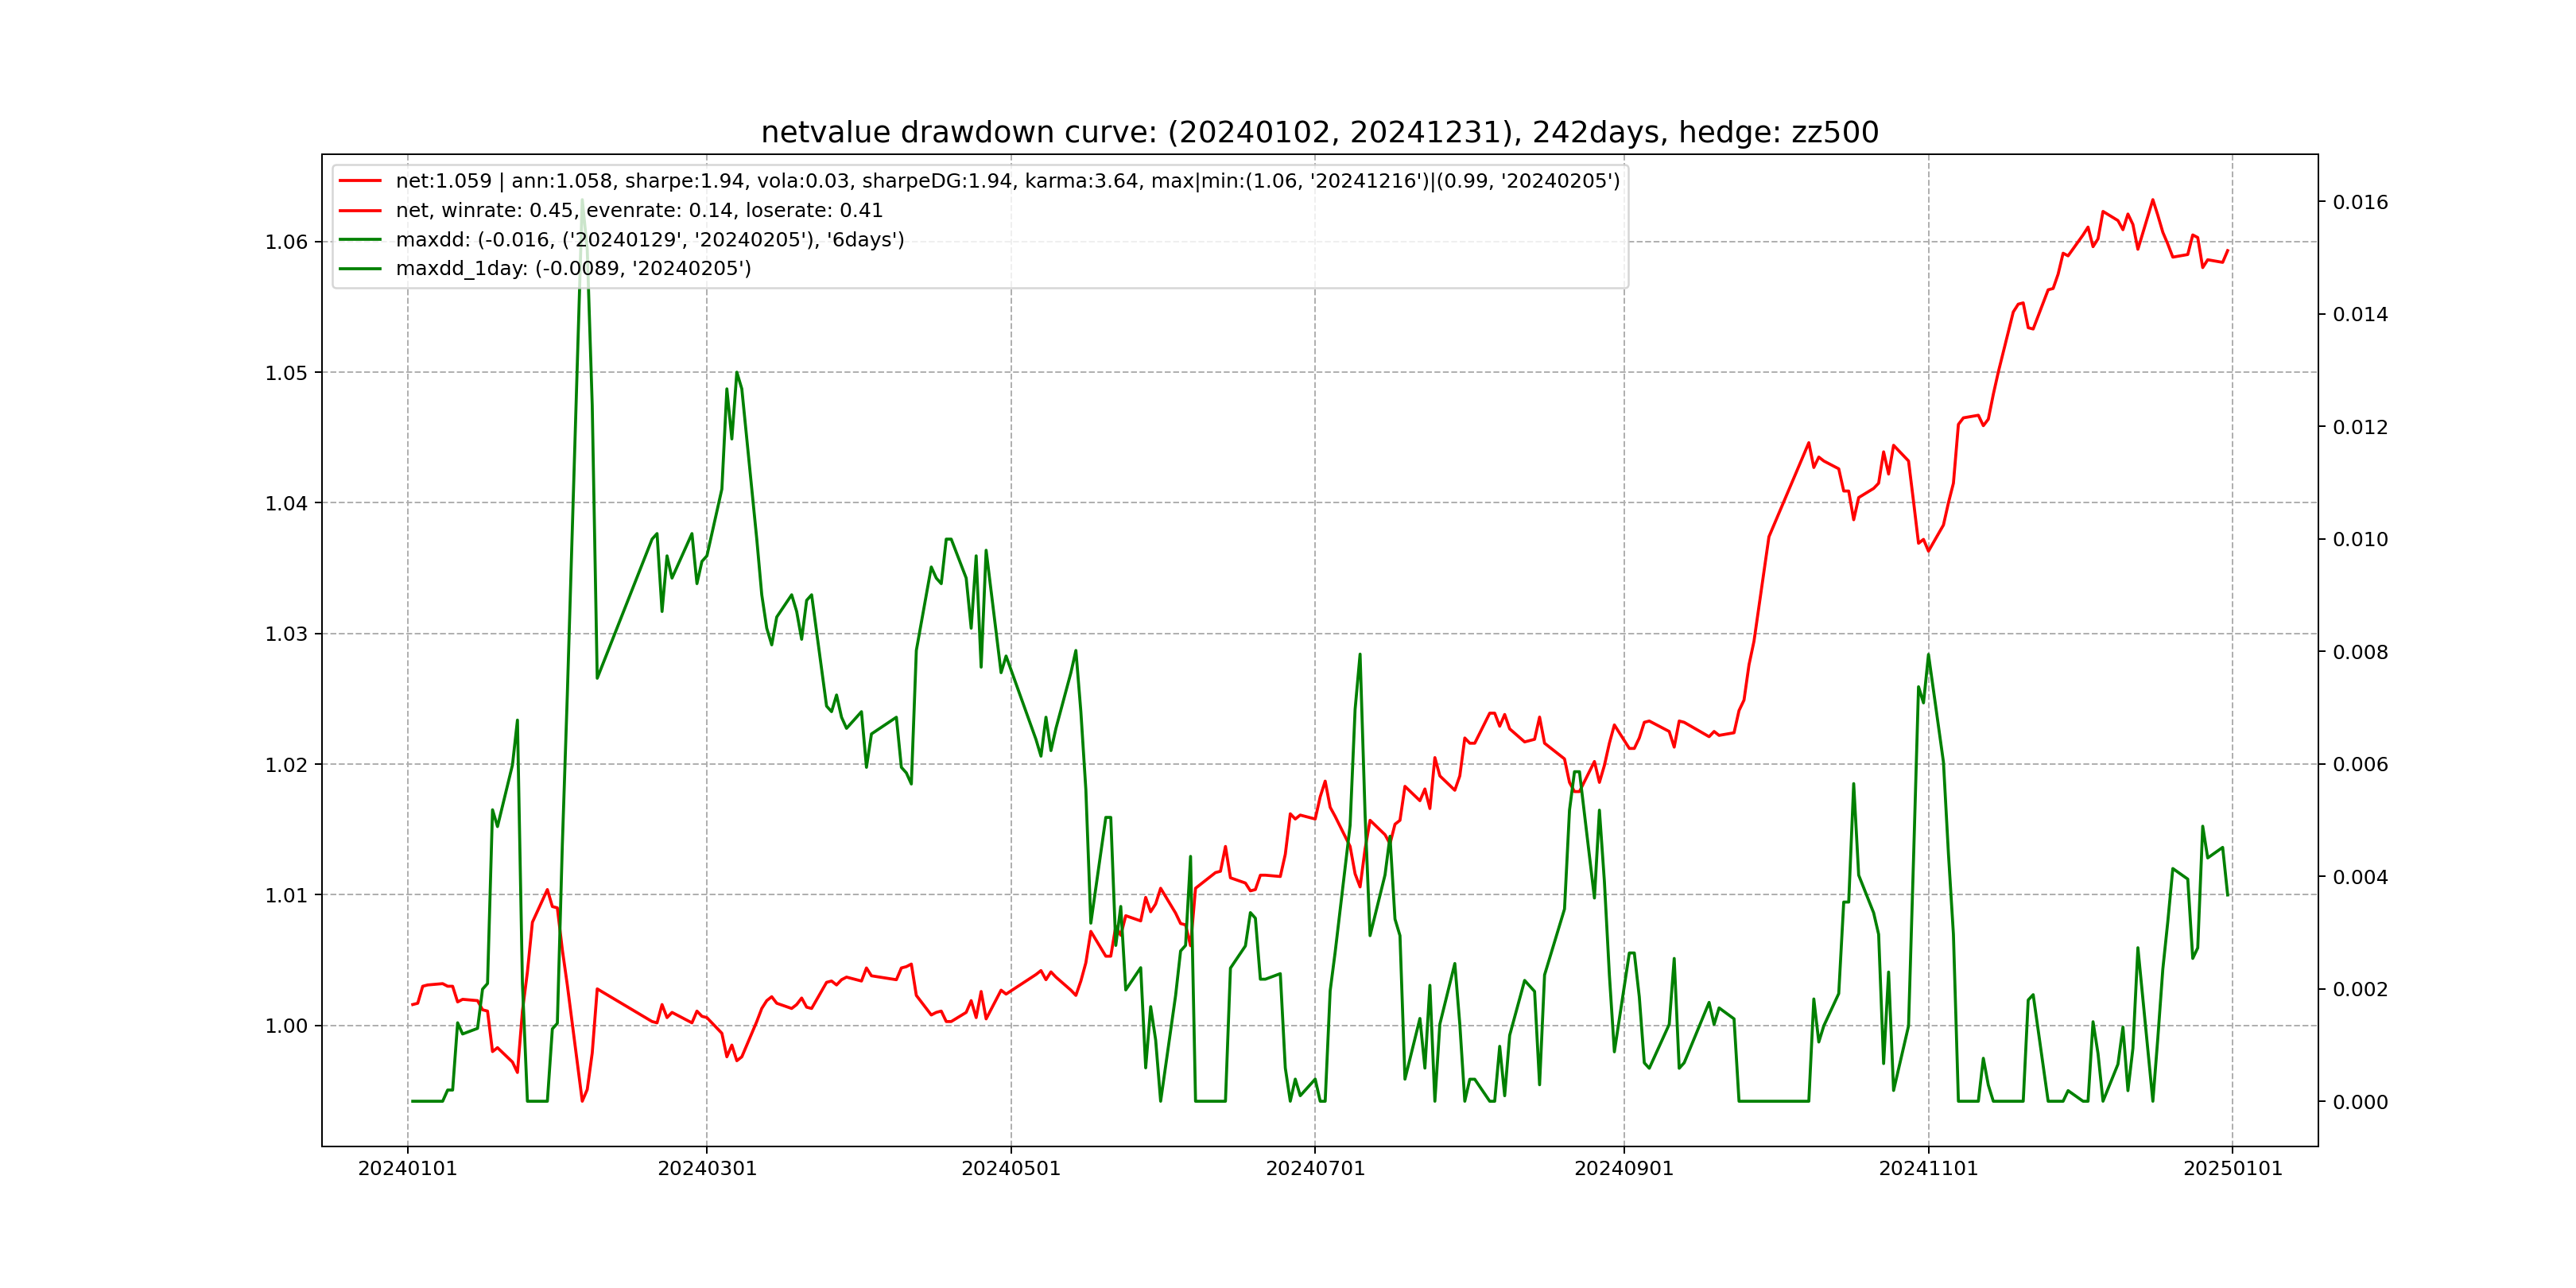Click the 1.06 left axis tick label
The image size is (2576, 1288).
tap(286, 242)
